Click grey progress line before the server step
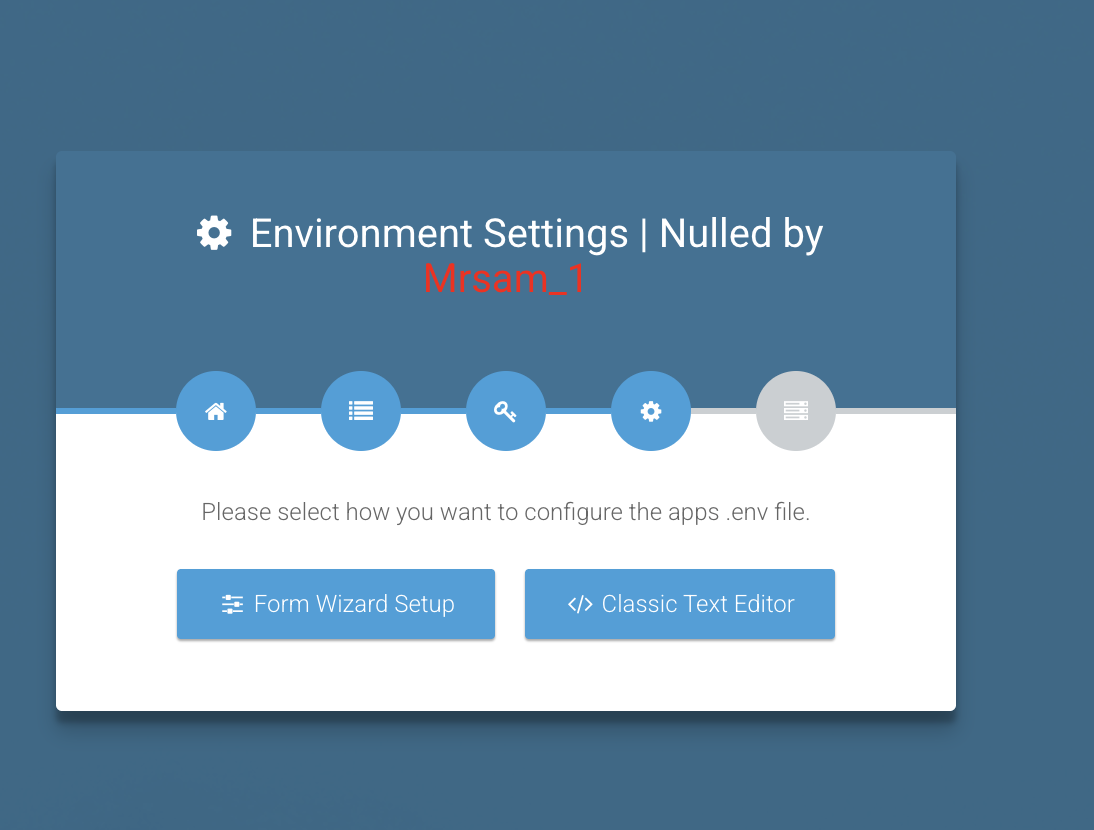This screenshot has width=1094, height=830. pyautogui.click(x=724, y=411)
